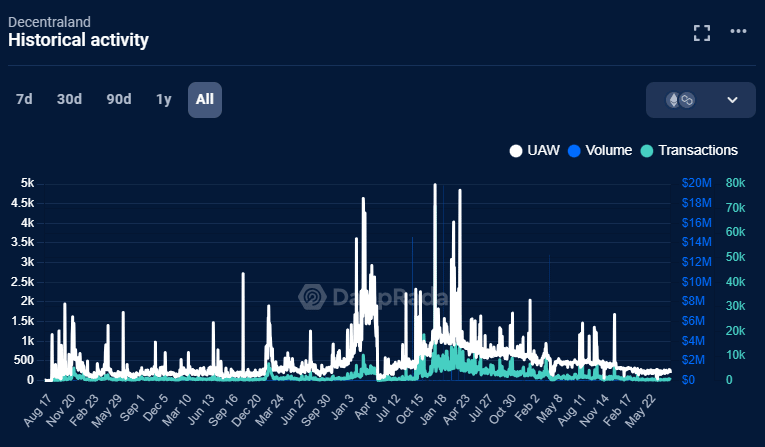Click the $10M volume axis label
This screenshot has height=447, width=765.
697,282
